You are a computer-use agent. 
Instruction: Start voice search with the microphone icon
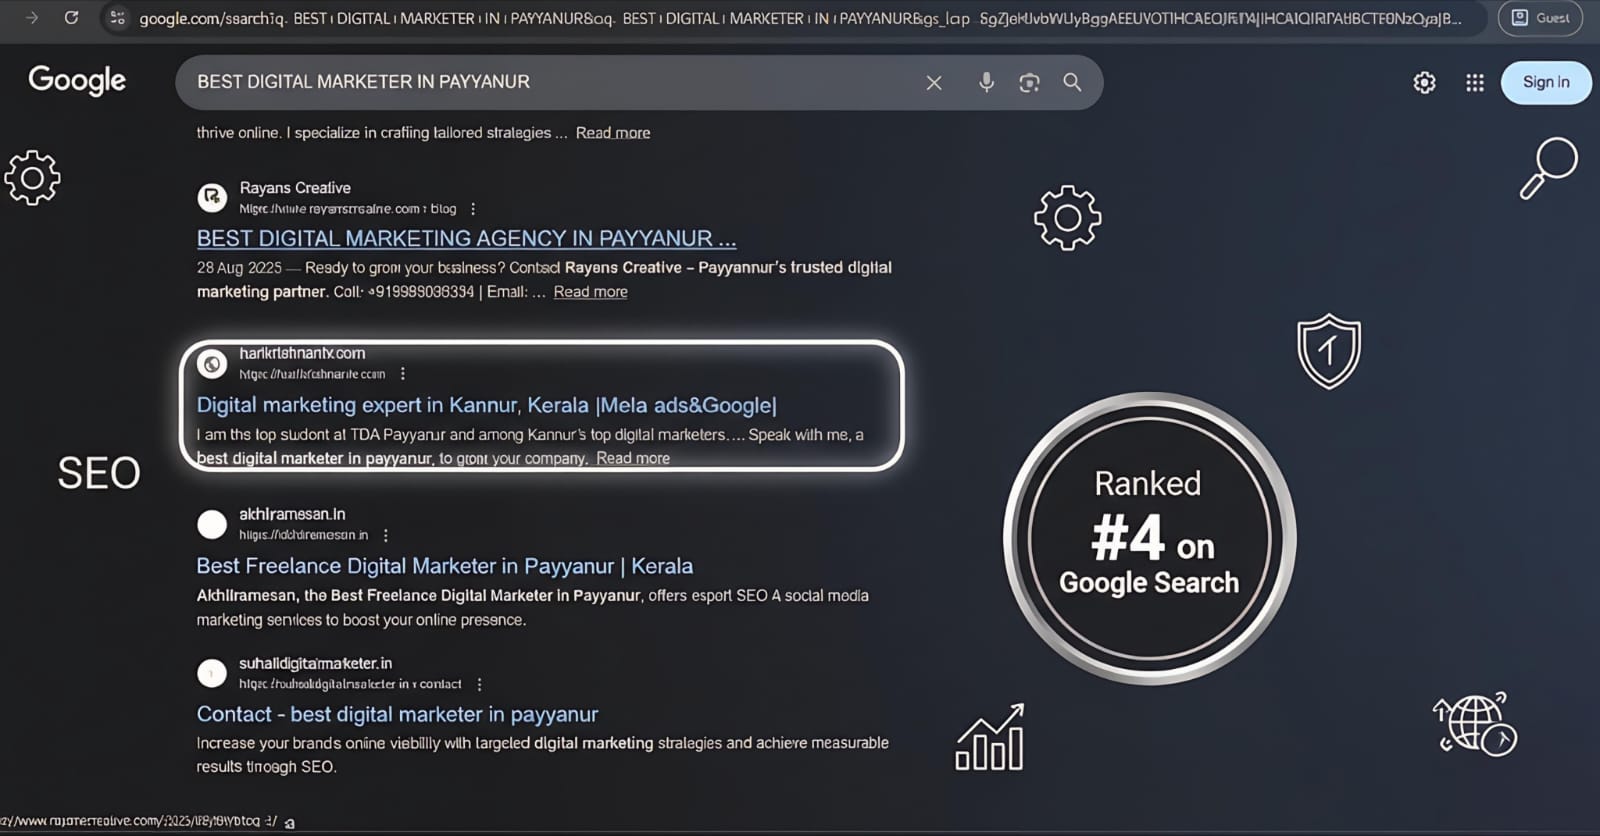pyautogui.click(x=986, y=83)
